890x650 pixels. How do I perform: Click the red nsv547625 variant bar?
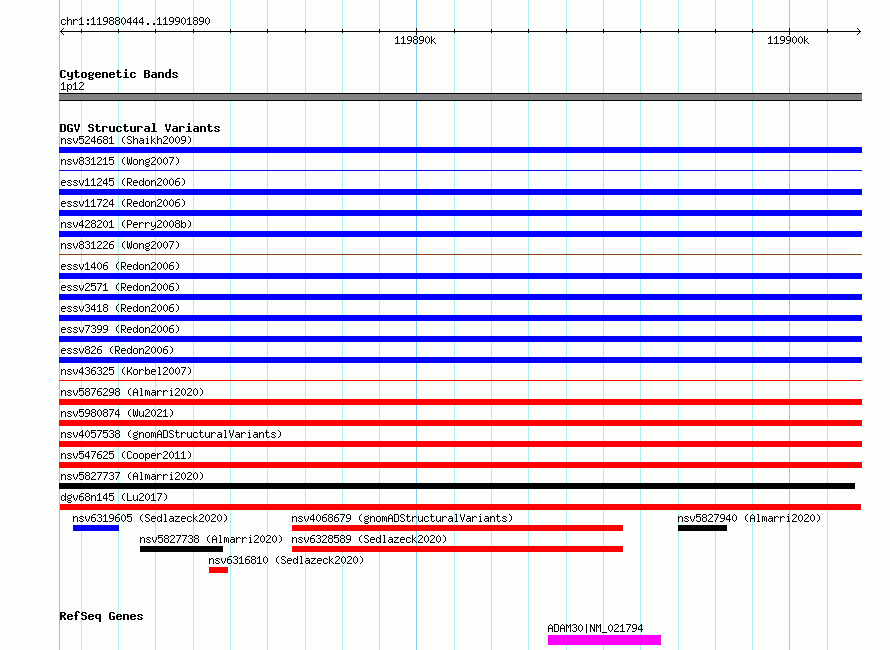click(460, 465)
